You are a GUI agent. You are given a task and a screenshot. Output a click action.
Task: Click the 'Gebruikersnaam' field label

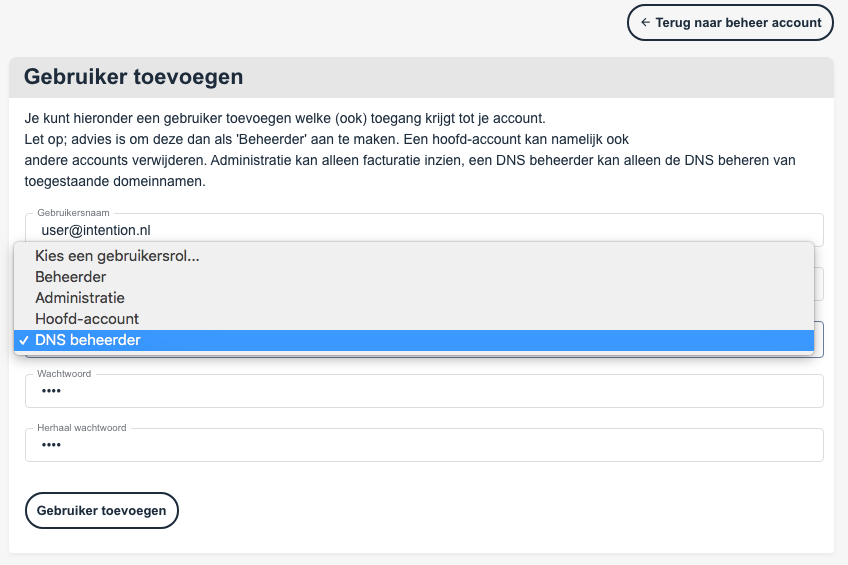[x=73, y=213]
